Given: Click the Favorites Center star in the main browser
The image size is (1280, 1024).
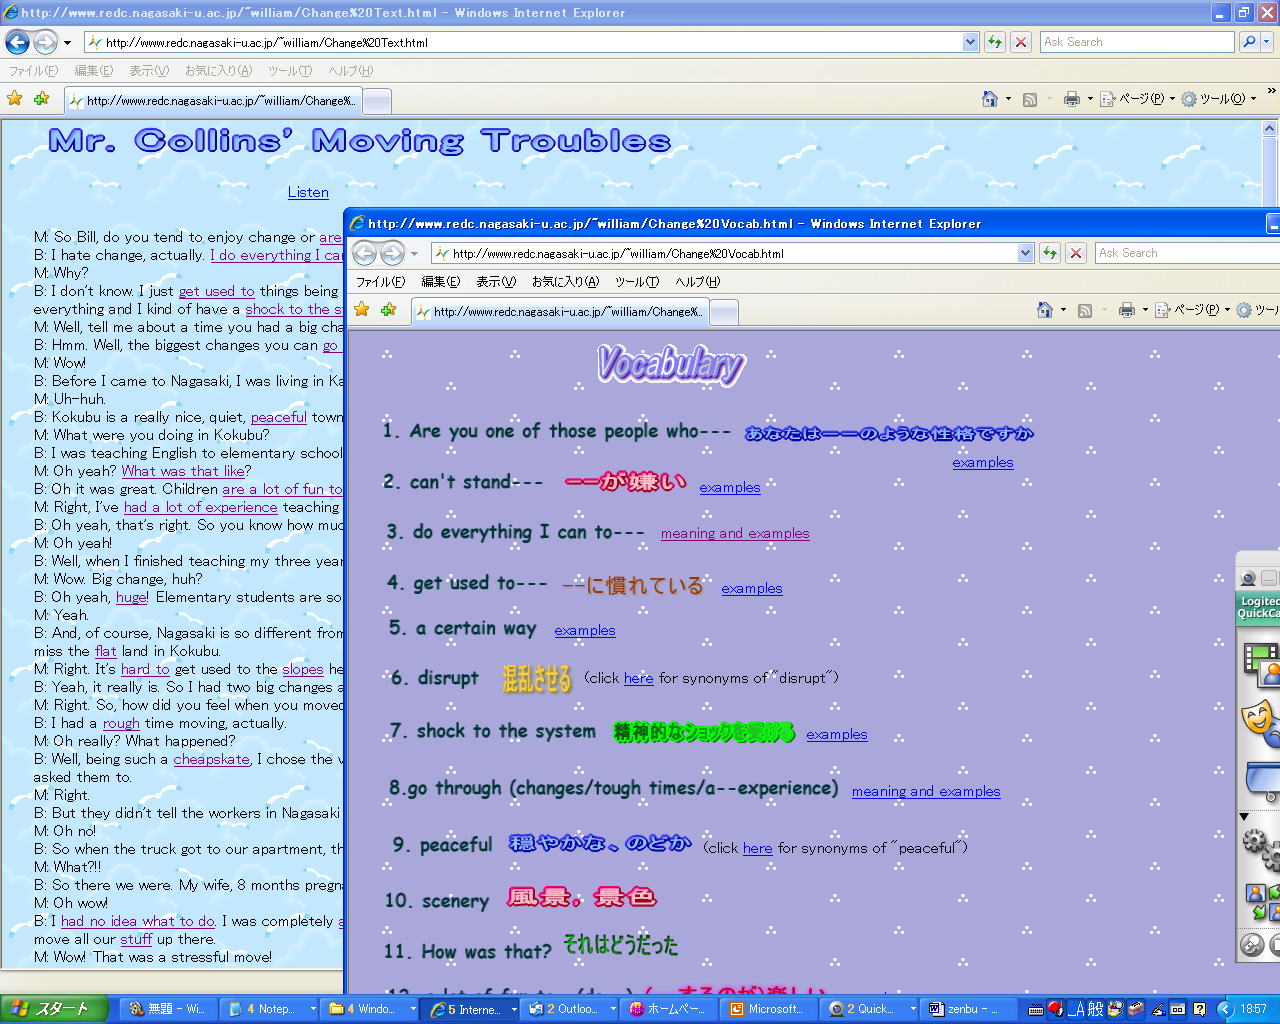Looking at the screenshot, I should click(x=14, y=99).
